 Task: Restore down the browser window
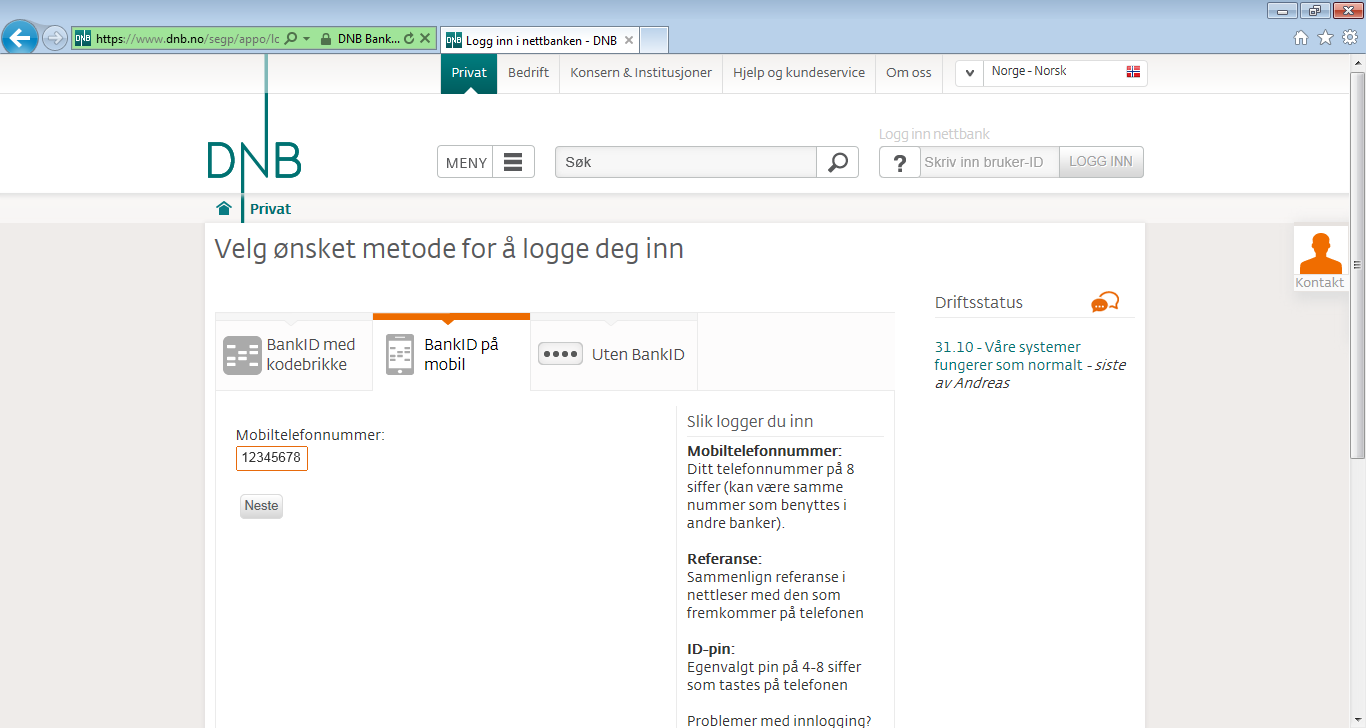coord(1314,10)
